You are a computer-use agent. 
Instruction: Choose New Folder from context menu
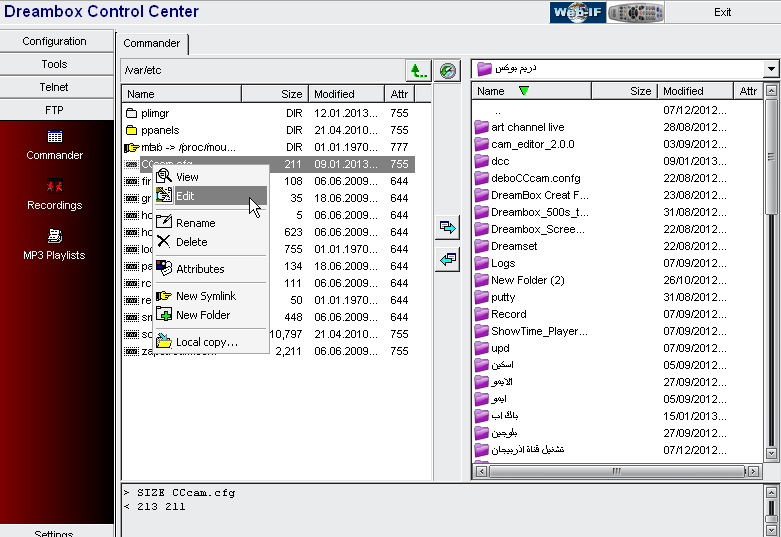[x=211, y=315]
